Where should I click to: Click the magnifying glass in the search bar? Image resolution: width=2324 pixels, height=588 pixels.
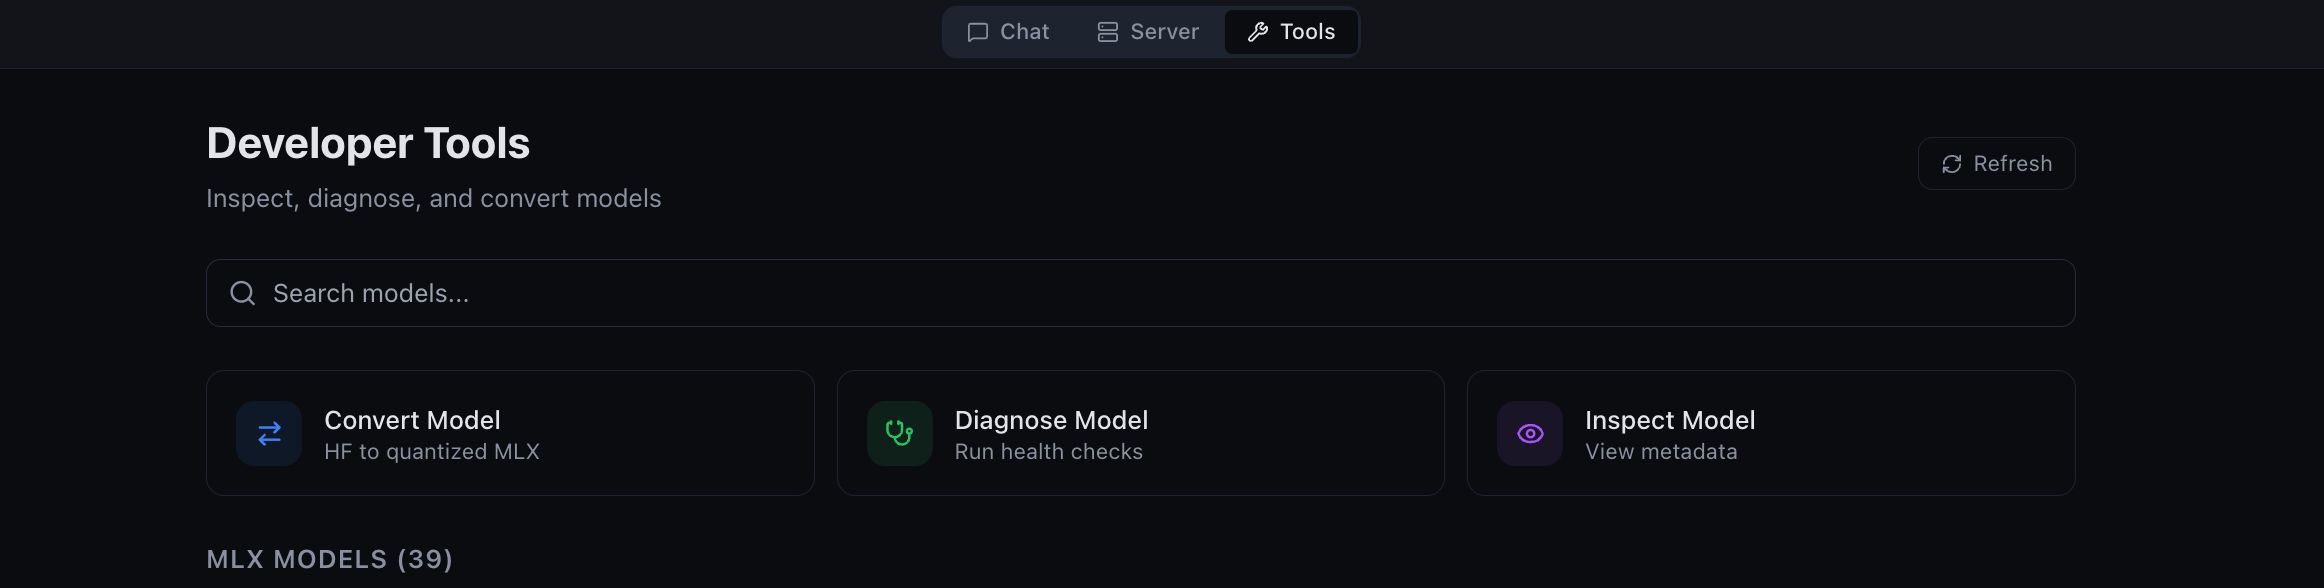(243, 292)
